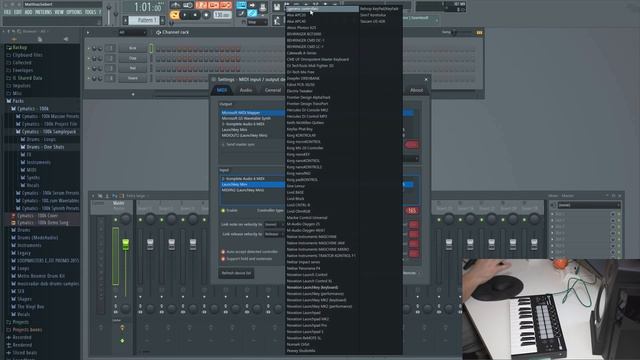The image size is (640, 360).
Task: Toggle pattern/song mode button
Action: tap(174, 15)
